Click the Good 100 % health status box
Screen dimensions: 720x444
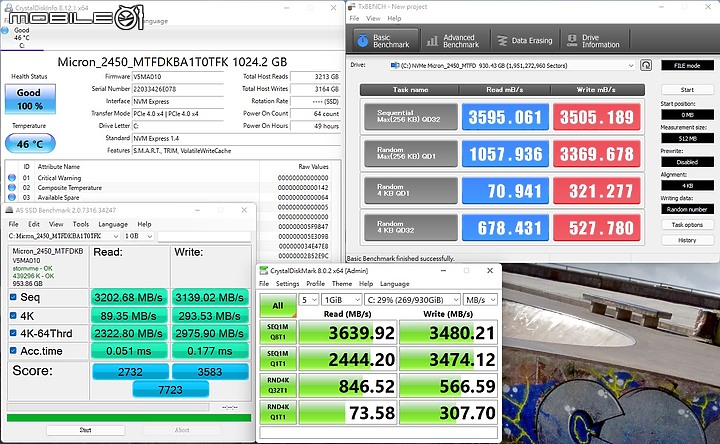point(30,99)
